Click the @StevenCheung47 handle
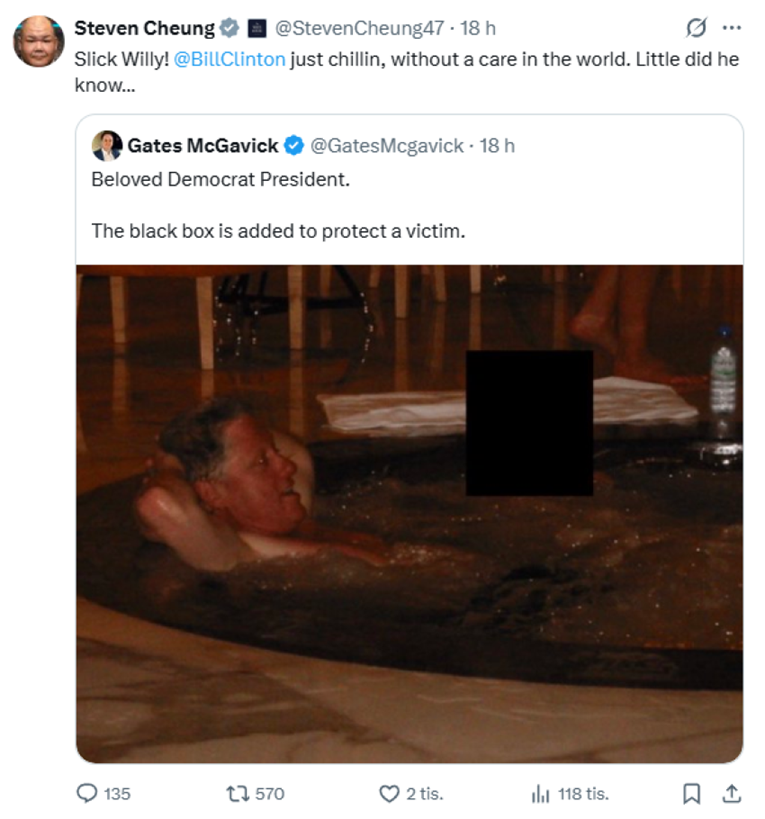The height and width of the screenshot is (819, 765). 358,28
